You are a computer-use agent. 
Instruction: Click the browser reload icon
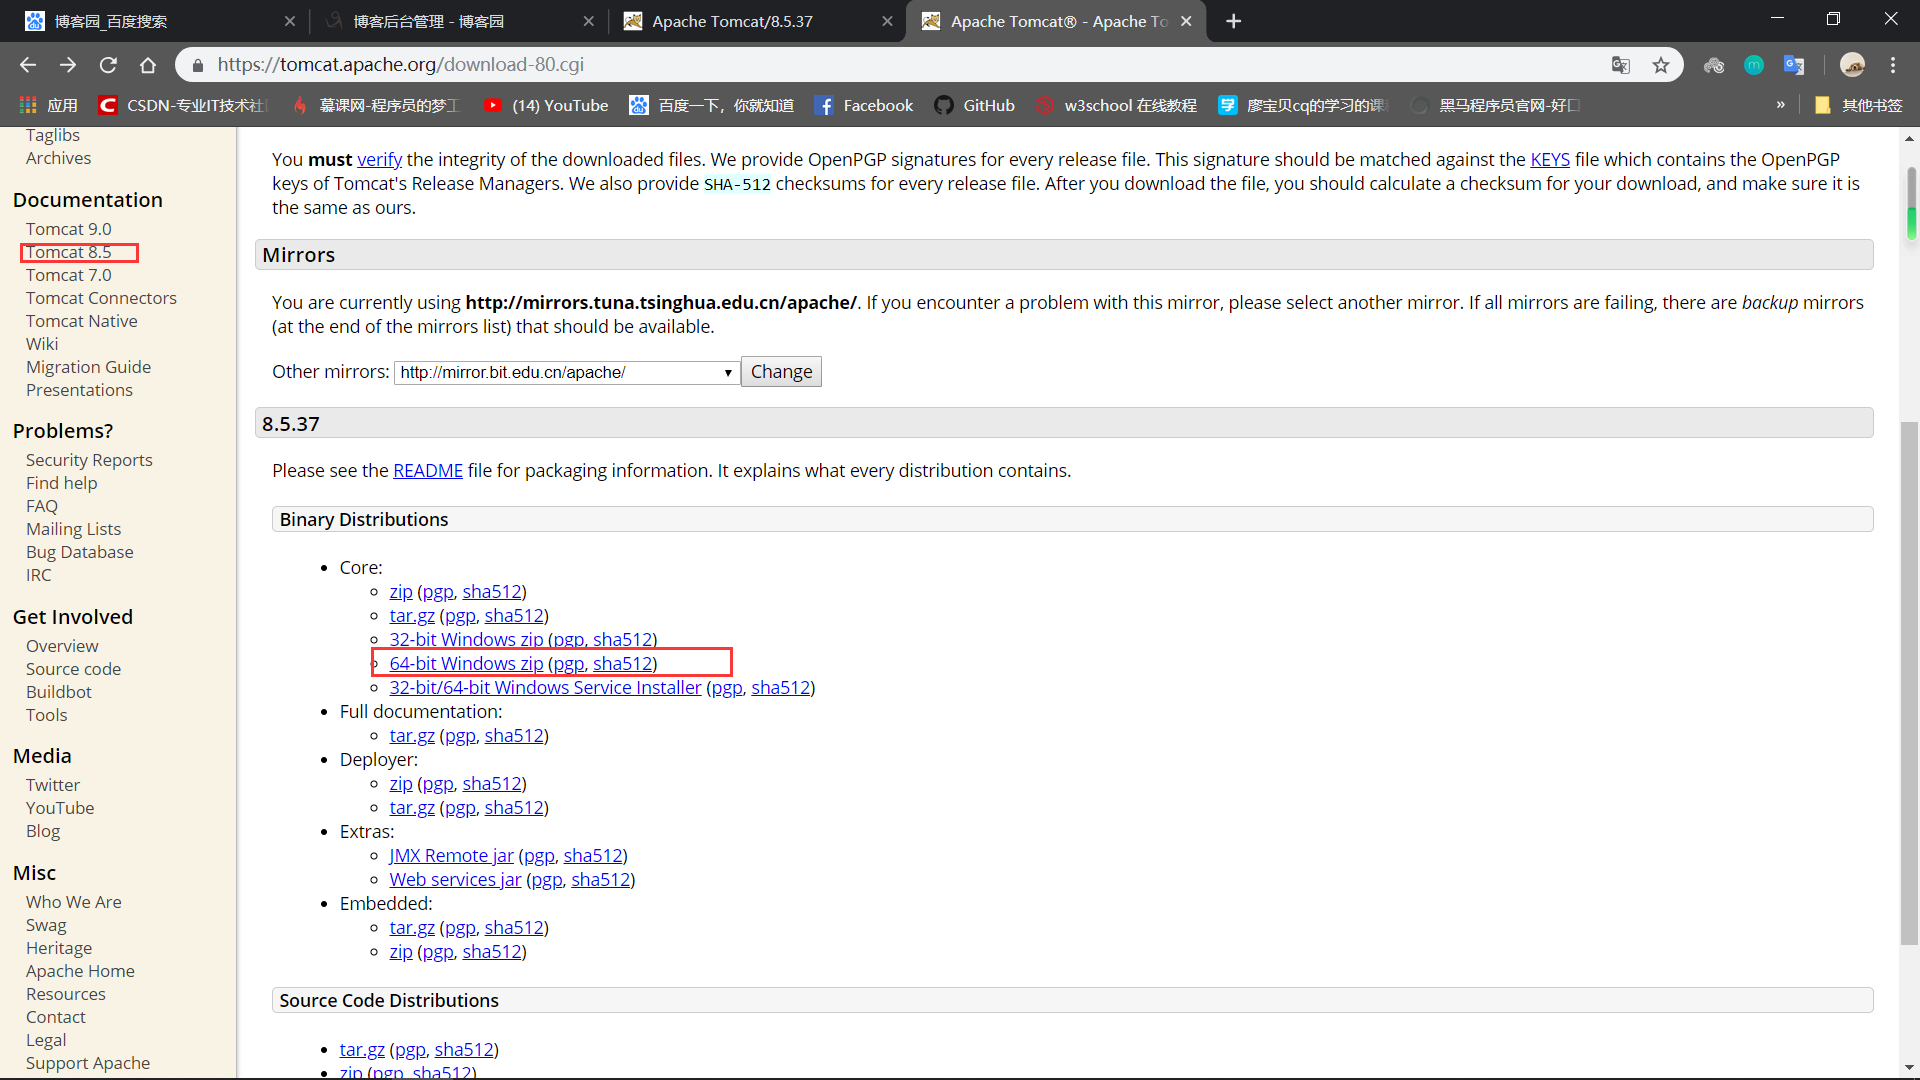click(108, 65)
